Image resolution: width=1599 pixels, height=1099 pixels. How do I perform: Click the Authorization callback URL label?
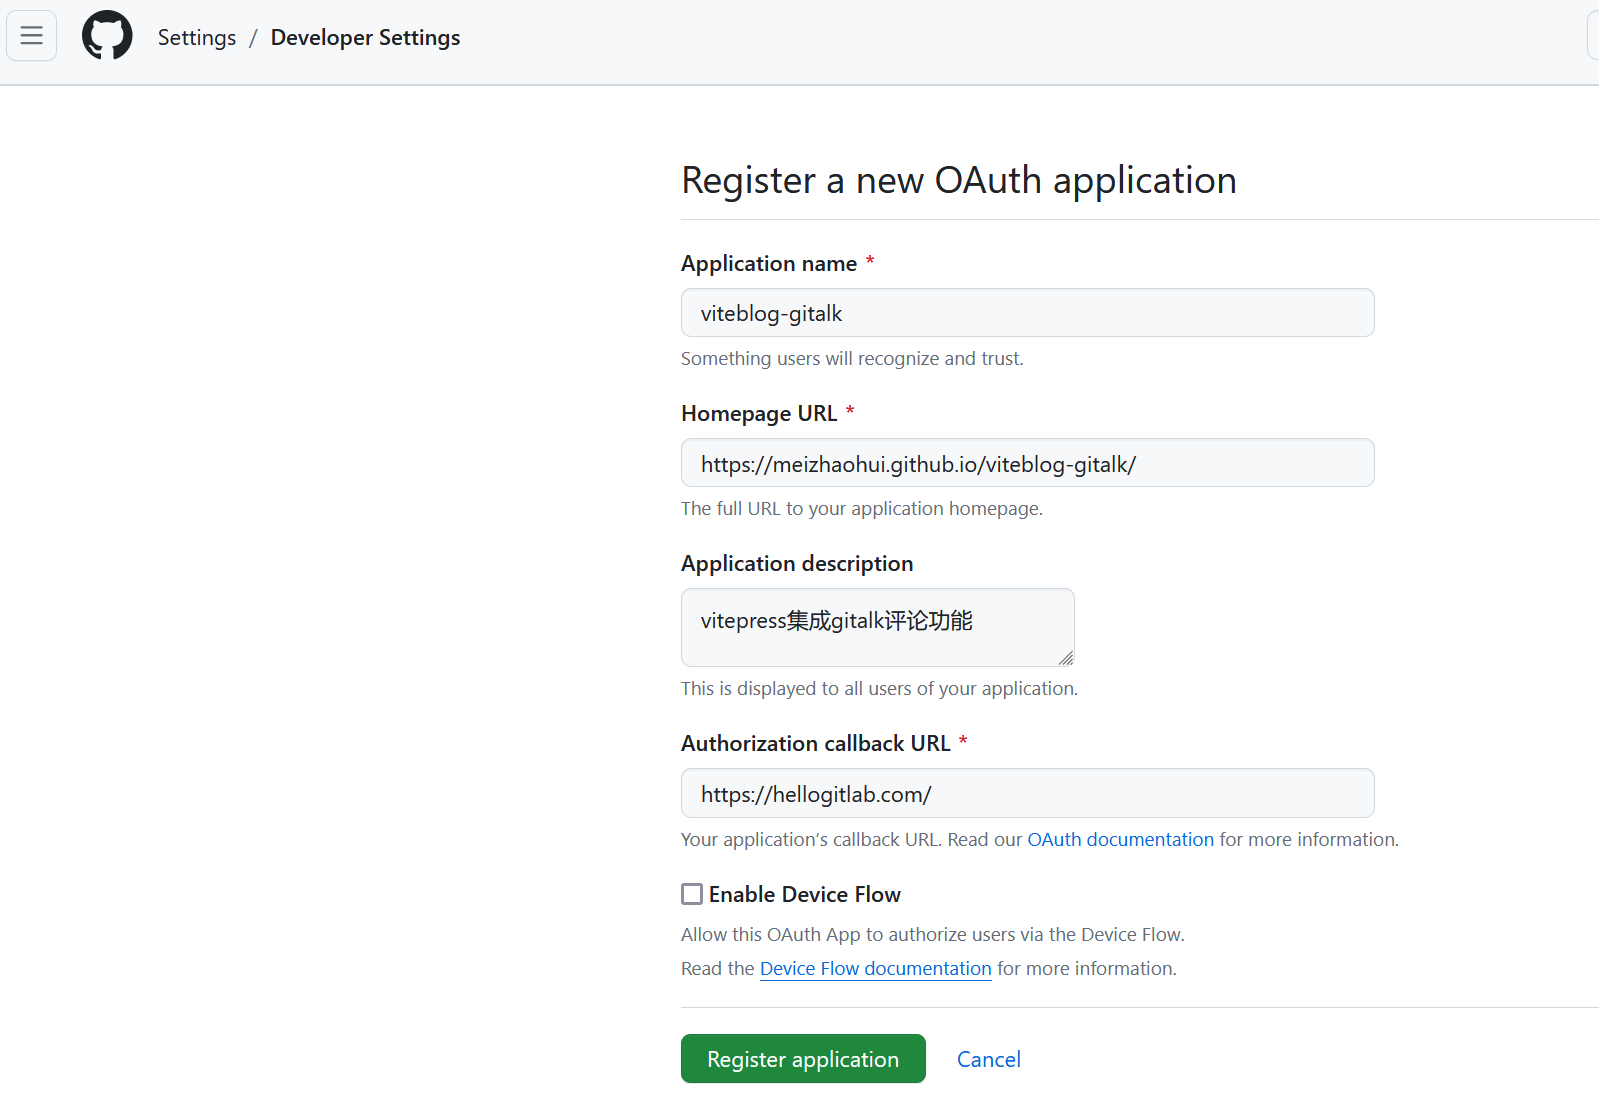click(x=815, y=744)
